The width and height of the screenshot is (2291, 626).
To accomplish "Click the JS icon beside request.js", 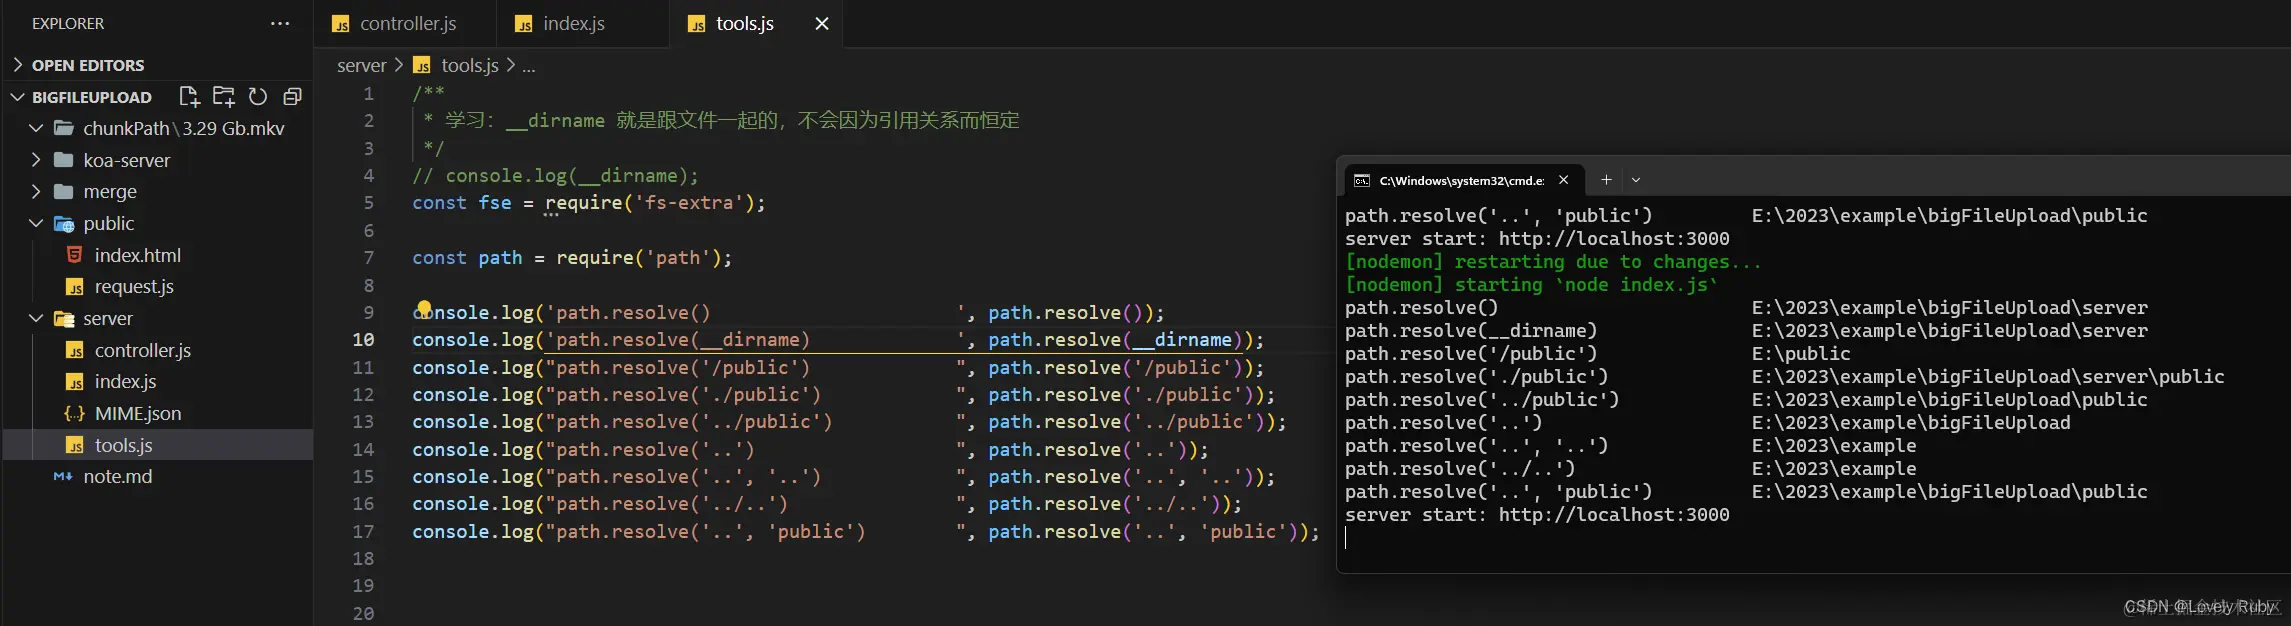I will point(74,287).
